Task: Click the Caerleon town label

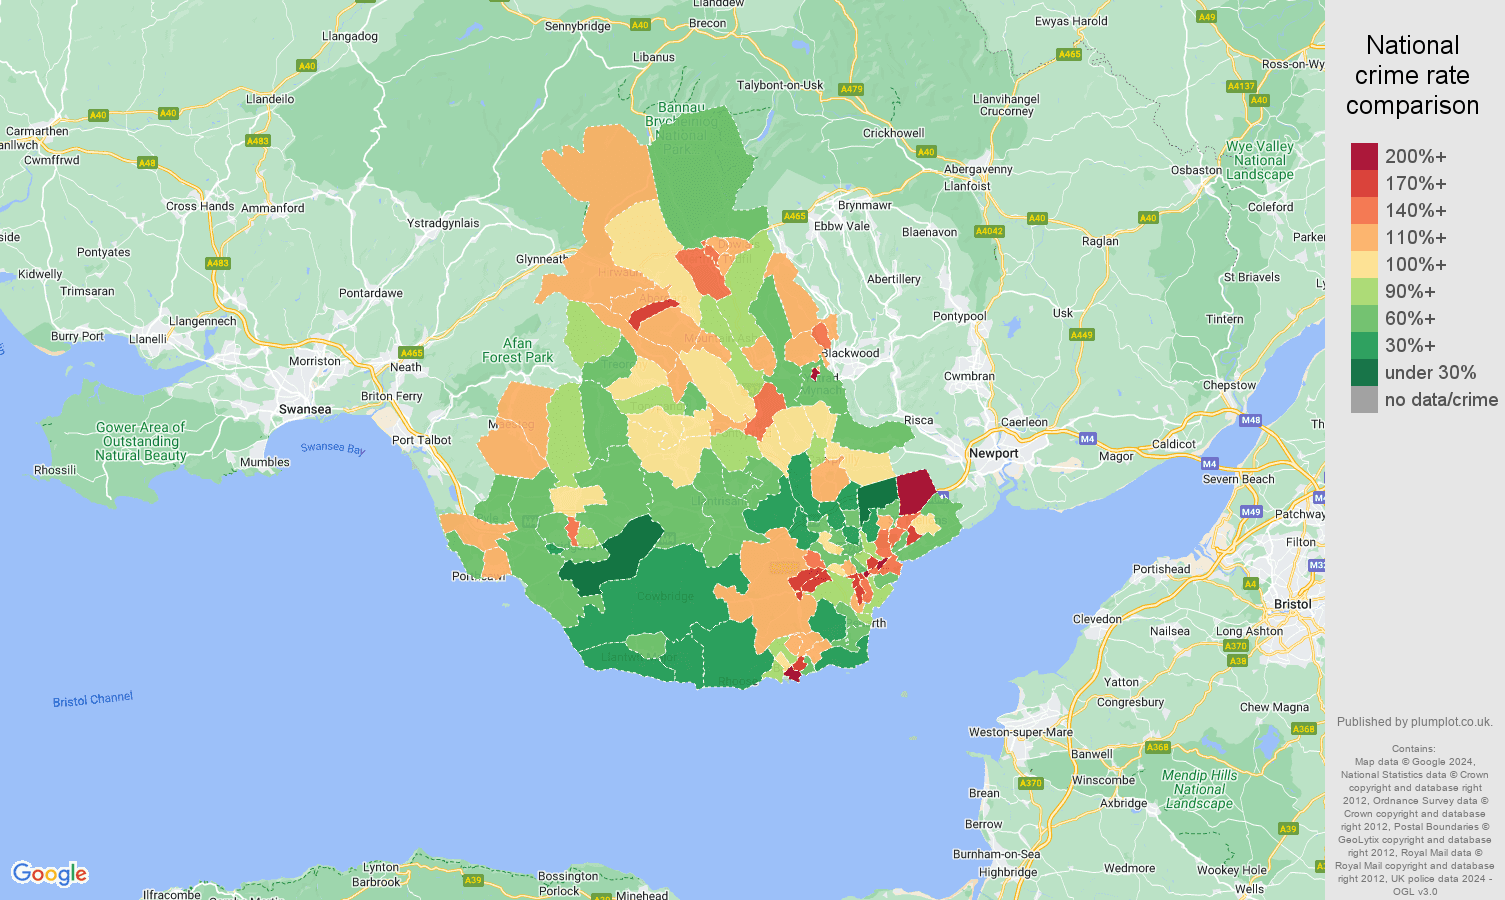Action: [x=1024, y=422]
